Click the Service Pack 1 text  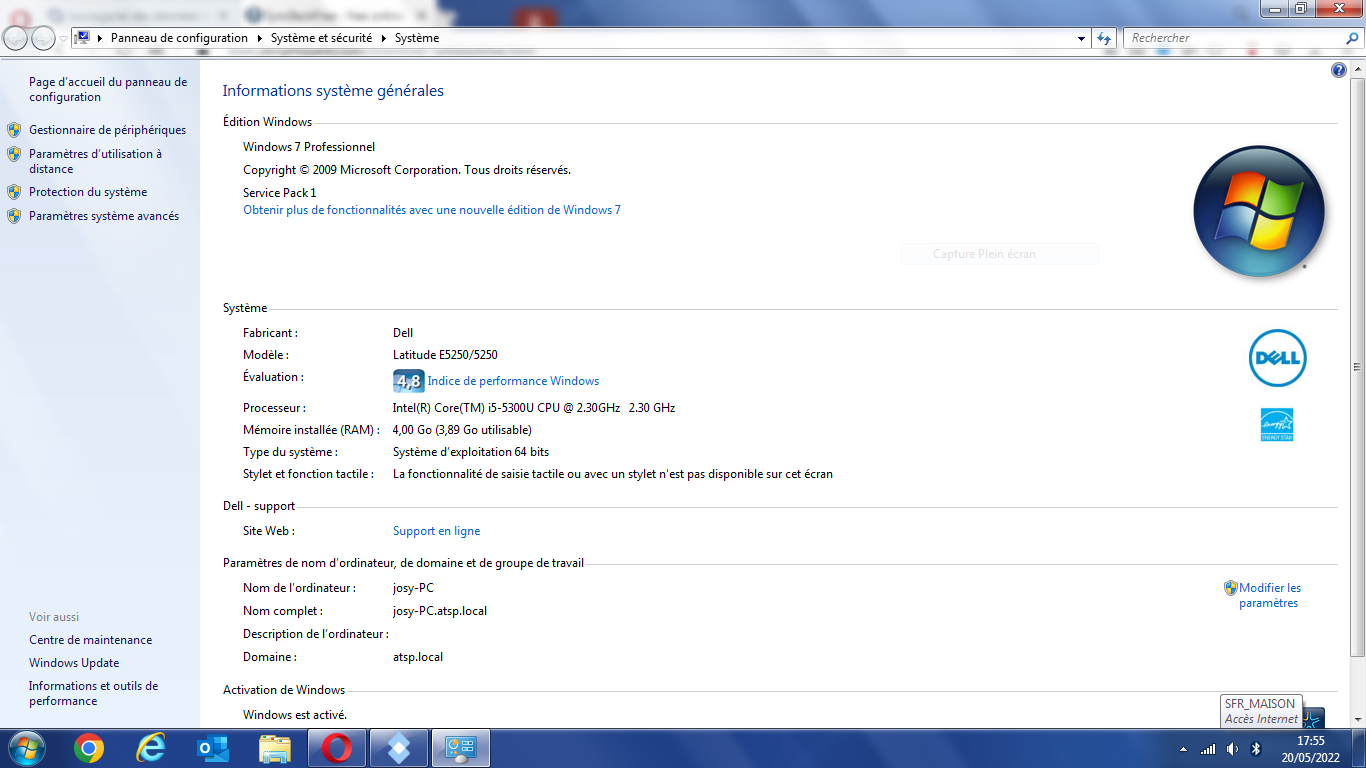(279, 193)
